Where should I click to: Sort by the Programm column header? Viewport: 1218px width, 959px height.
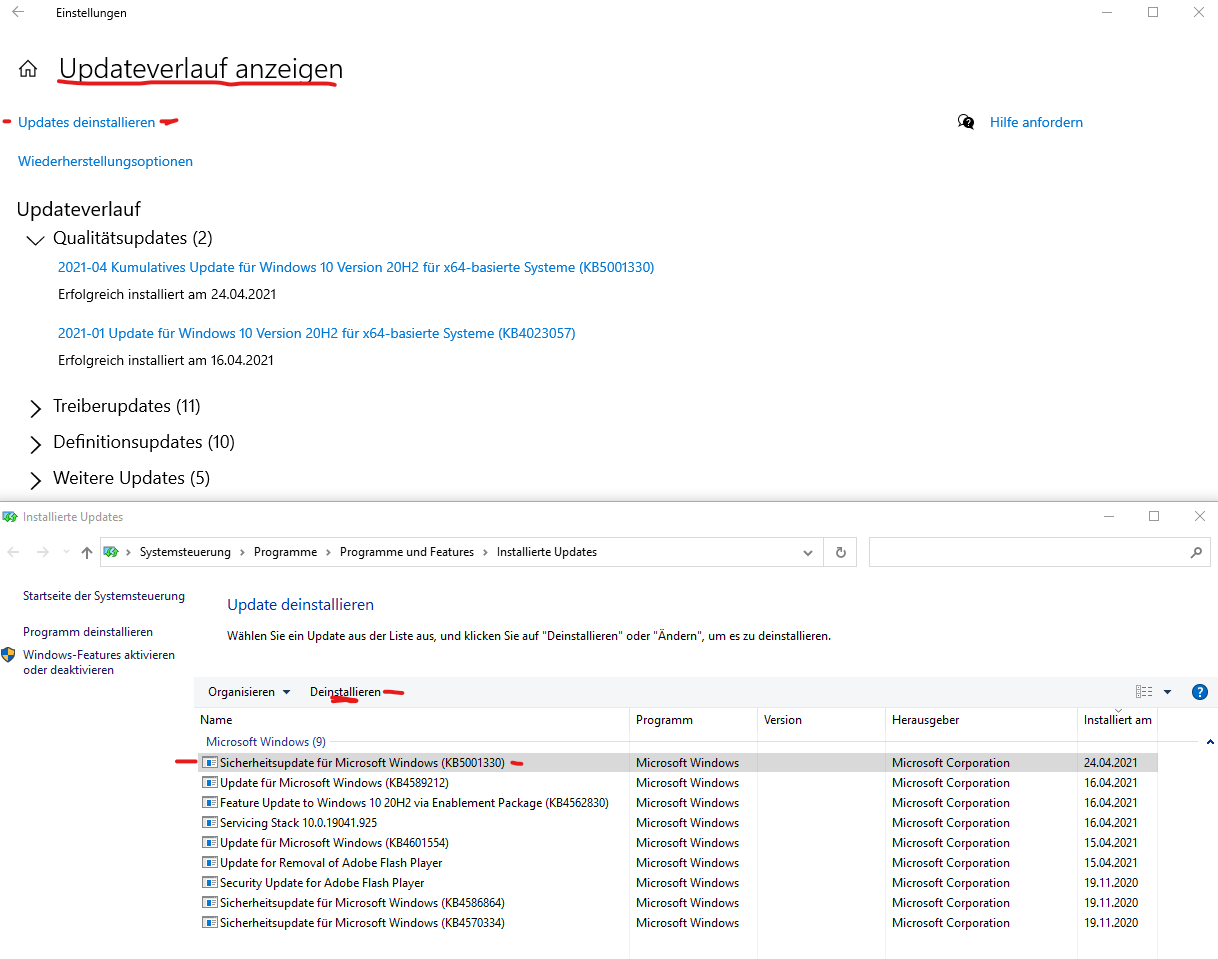coord(695,720)
